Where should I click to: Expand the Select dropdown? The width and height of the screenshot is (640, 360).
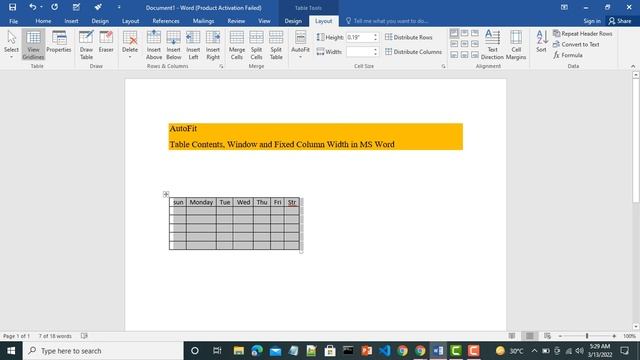pos(11,57)
